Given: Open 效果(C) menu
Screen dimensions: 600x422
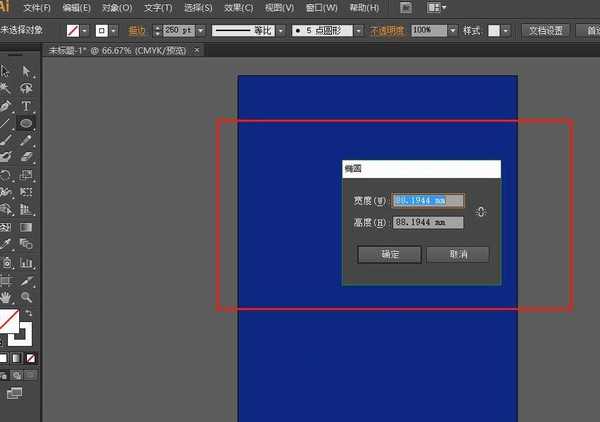Looking at the screenshot, I should coord(238,8).
